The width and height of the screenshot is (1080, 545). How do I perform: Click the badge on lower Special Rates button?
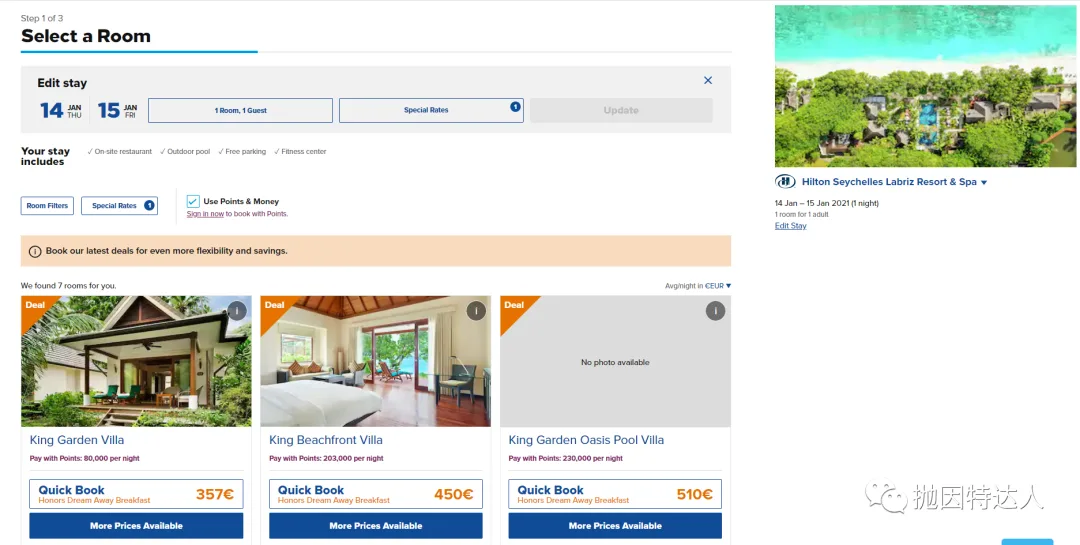149,205
